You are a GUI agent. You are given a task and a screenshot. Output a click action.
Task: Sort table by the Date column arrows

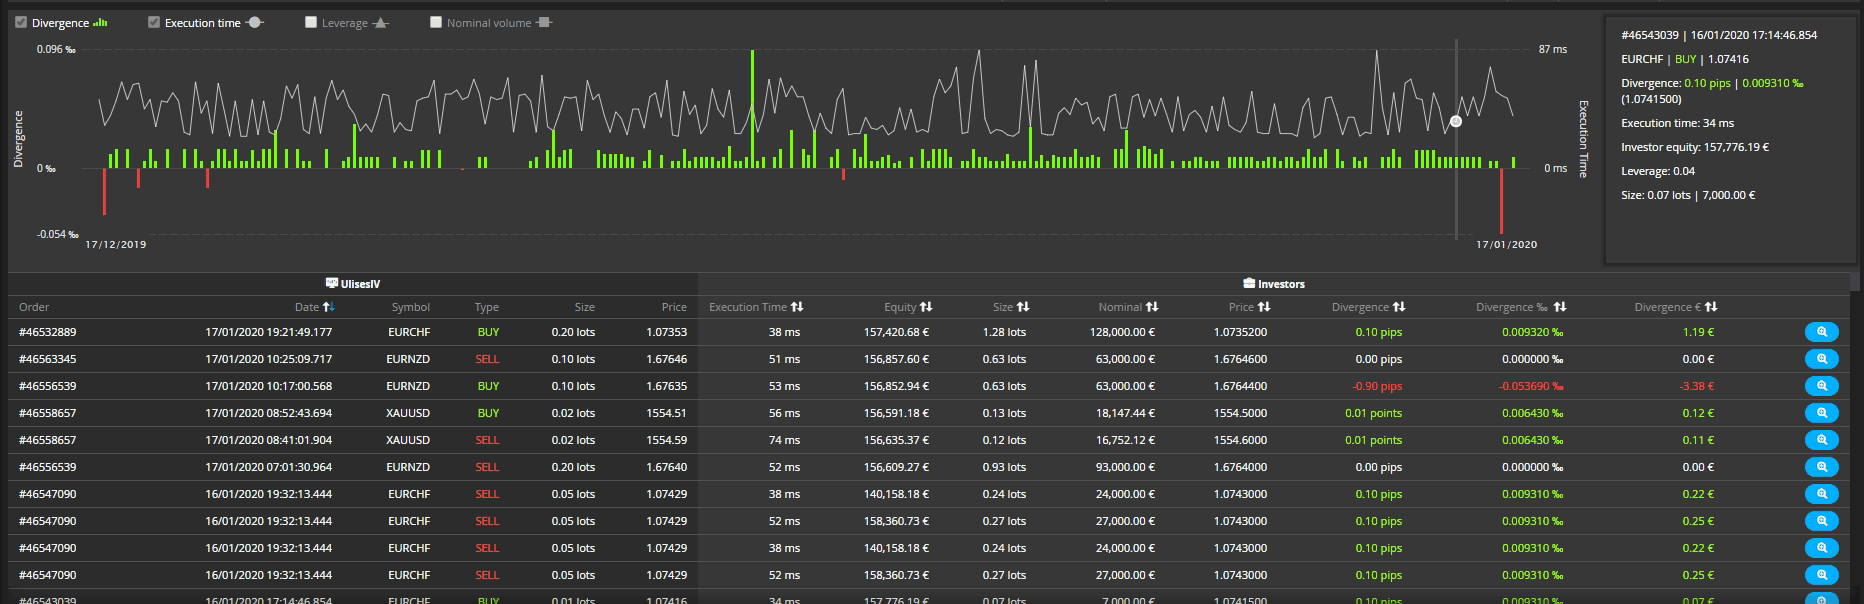pos(329,307)
